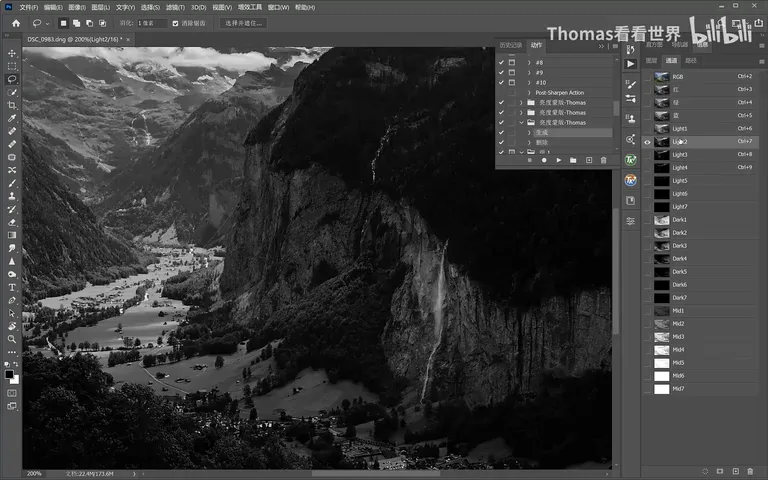Select the Light3 channel row
This screenshot has width=768, height=480.
(x=702, y=155)
